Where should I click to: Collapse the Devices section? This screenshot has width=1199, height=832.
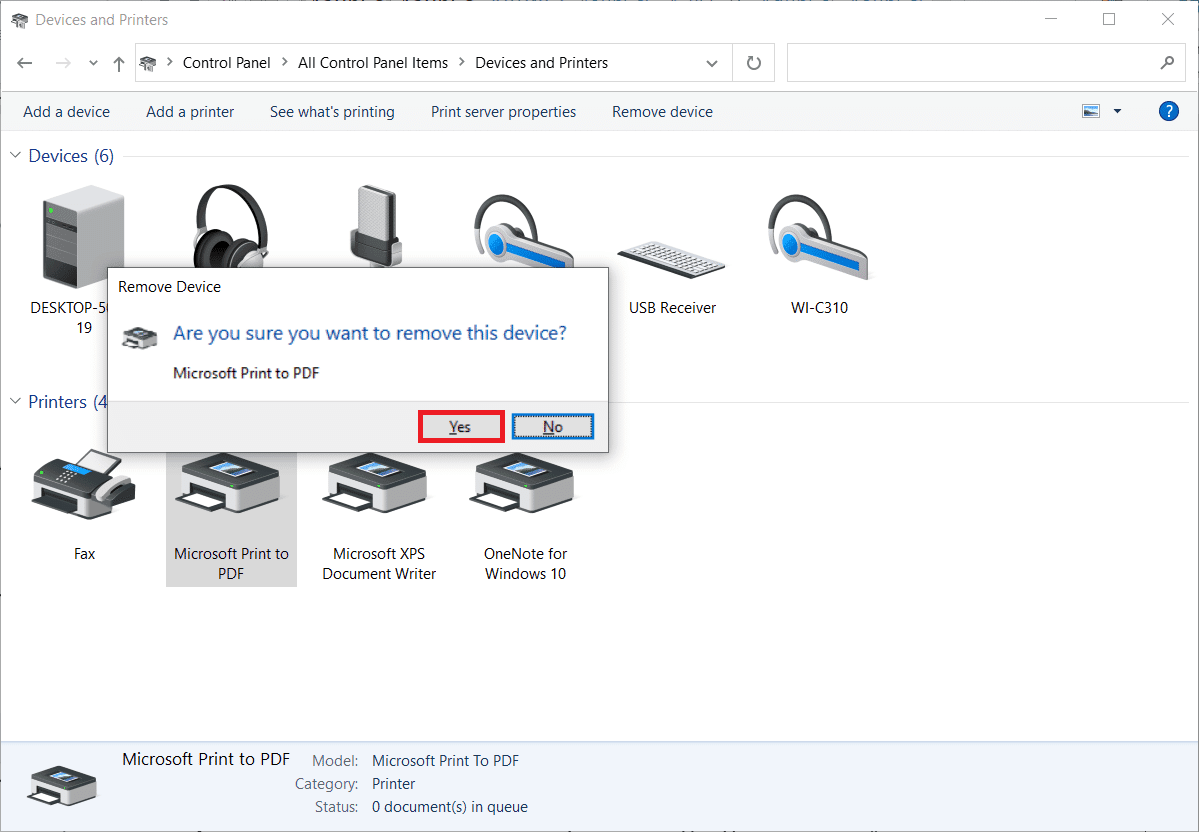pos(15,156)
